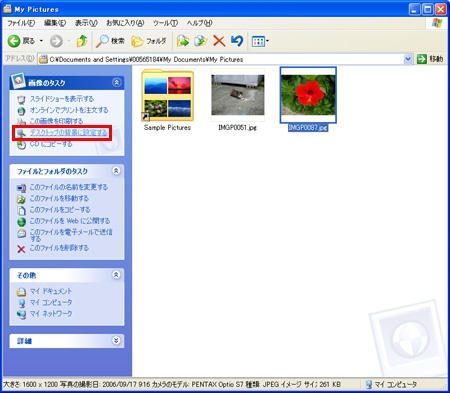Screen dimensions: 450x393
Task: Select the Sample Pictures folder thumbnail
Action: (x=168, y=95)
